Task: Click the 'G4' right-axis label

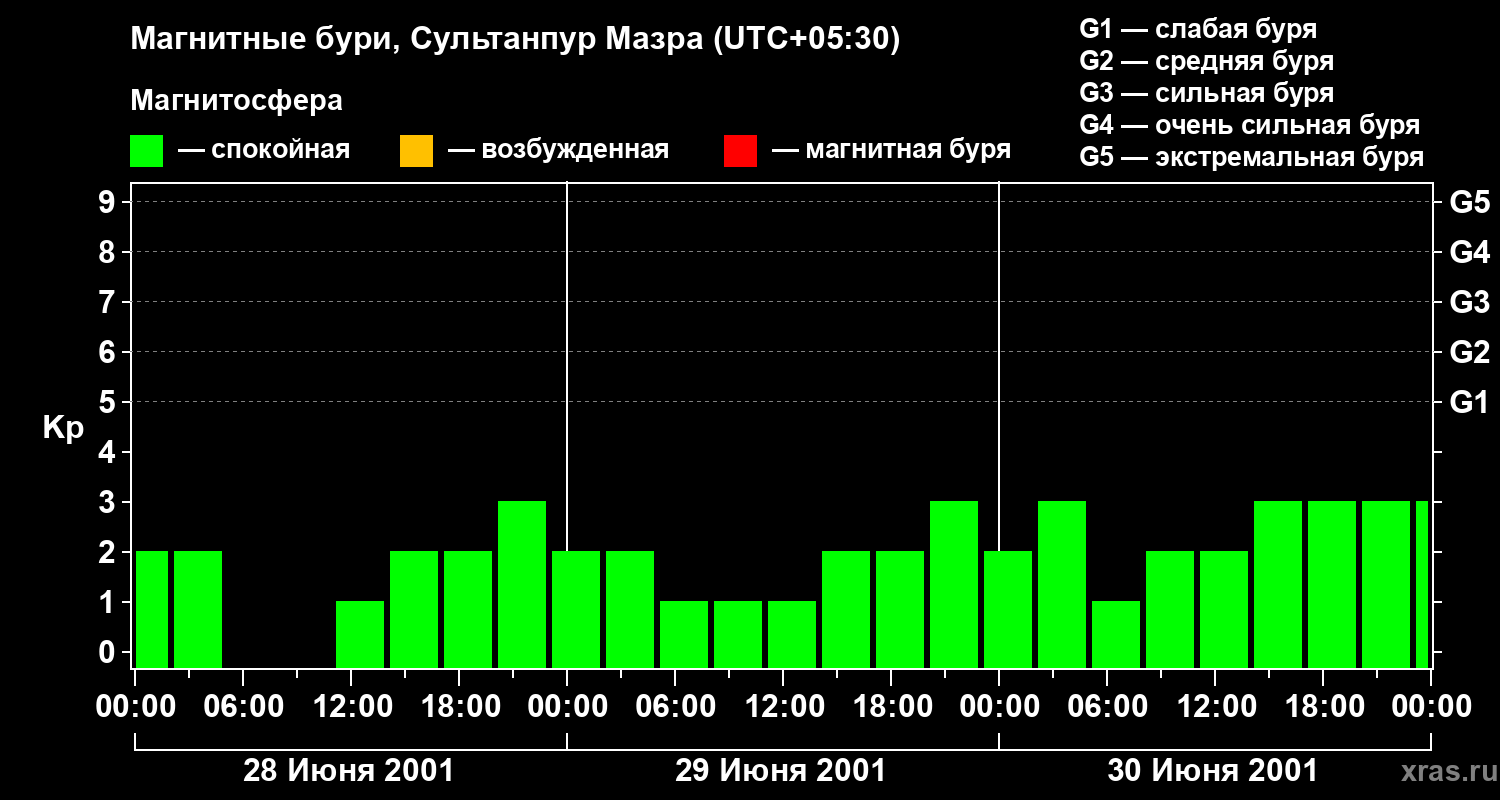Action: click(x=1470, y=252)
